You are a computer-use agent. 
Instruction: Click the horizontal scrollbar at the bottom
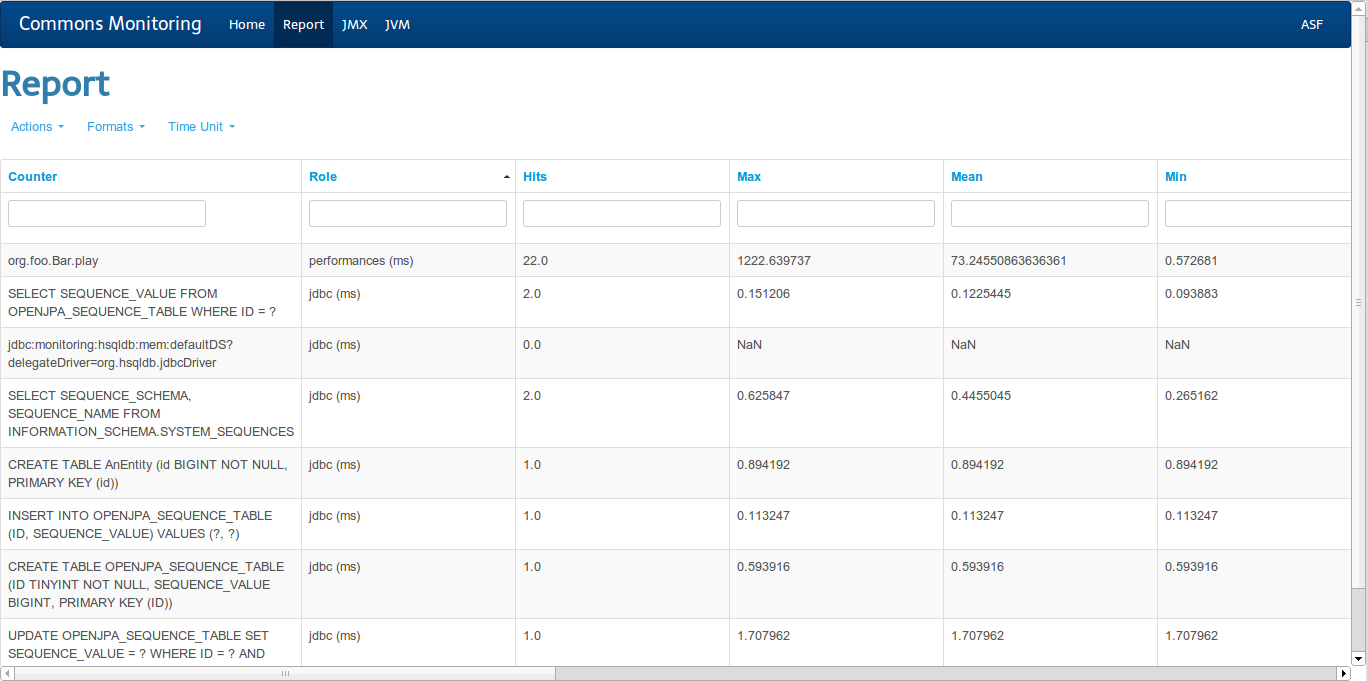[x=285, y=673]
